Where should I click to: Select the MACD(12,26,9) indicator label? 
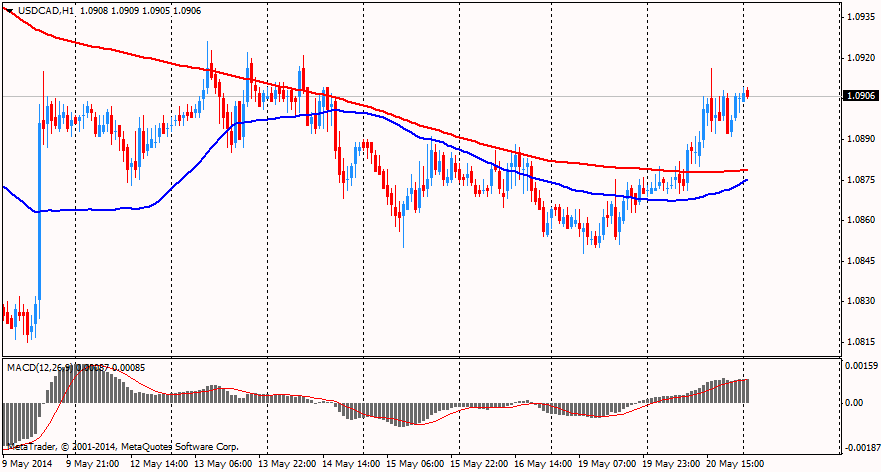[x=40, y=368]
